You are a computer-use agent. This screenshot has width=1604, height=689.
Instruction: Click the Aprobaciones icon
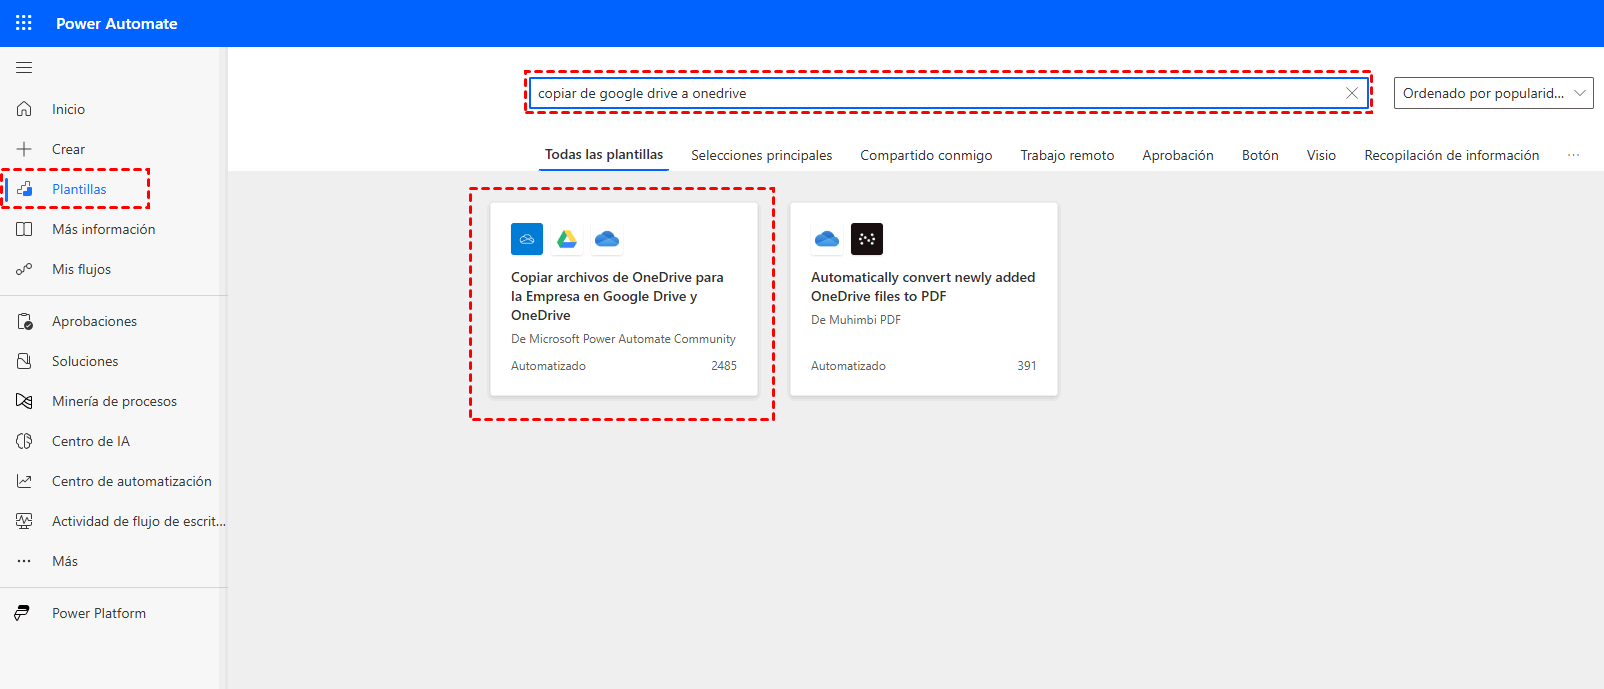[24, 321]
